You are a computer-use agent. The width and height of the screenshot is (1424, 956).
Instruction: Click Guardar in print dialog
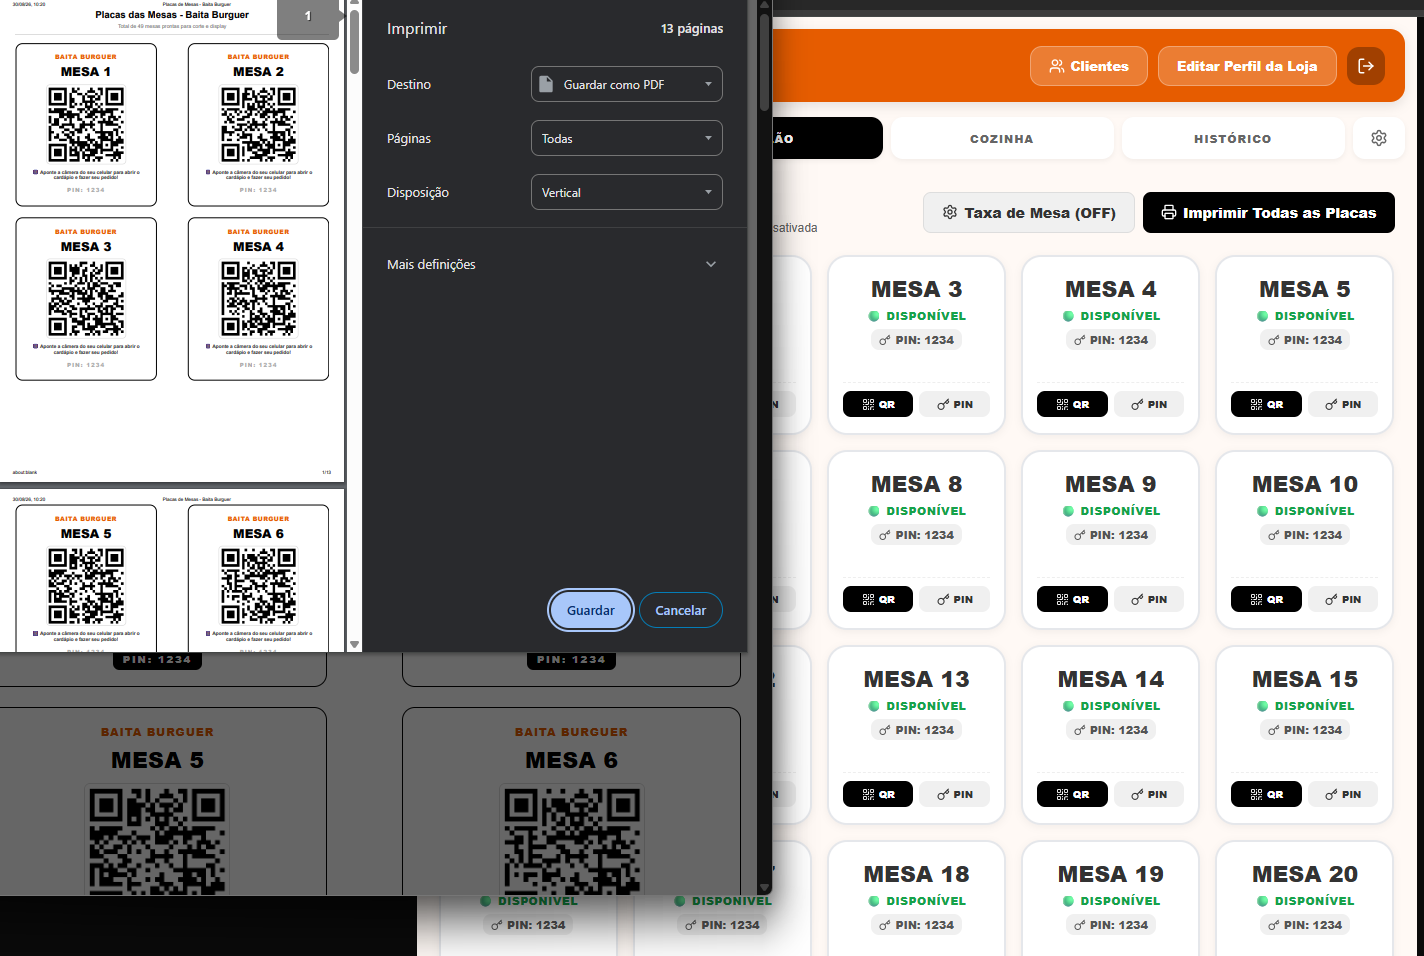tap(591, 610)
